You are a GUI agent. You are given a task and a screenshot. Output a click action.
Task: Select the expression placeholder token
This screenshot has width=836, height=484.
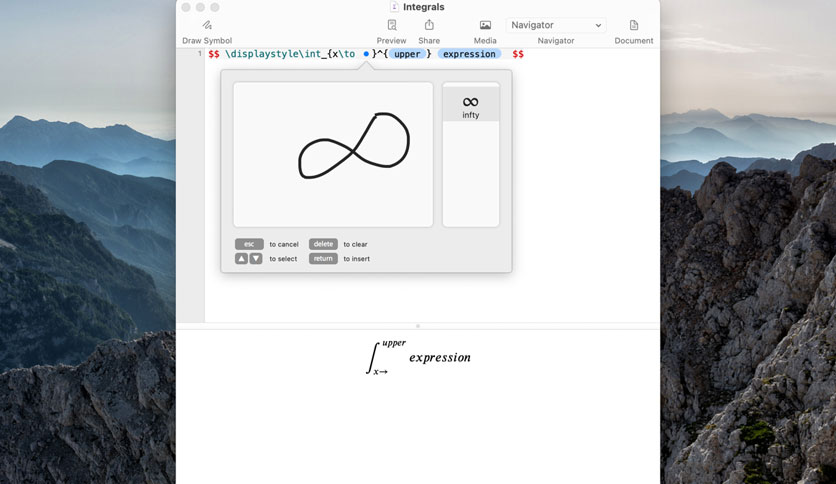pyautogui.click(x=469, y=54)
